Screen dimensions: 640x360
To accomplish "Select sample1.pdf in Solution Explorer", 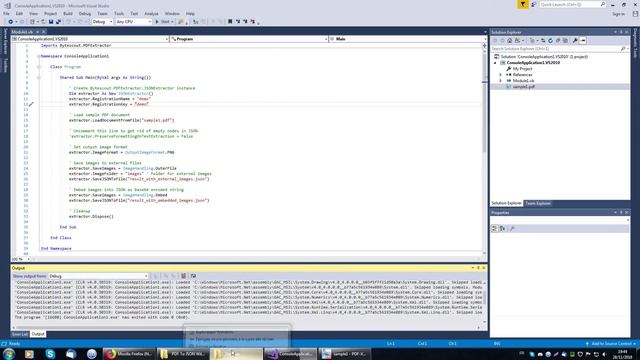I will coord(524,87).
